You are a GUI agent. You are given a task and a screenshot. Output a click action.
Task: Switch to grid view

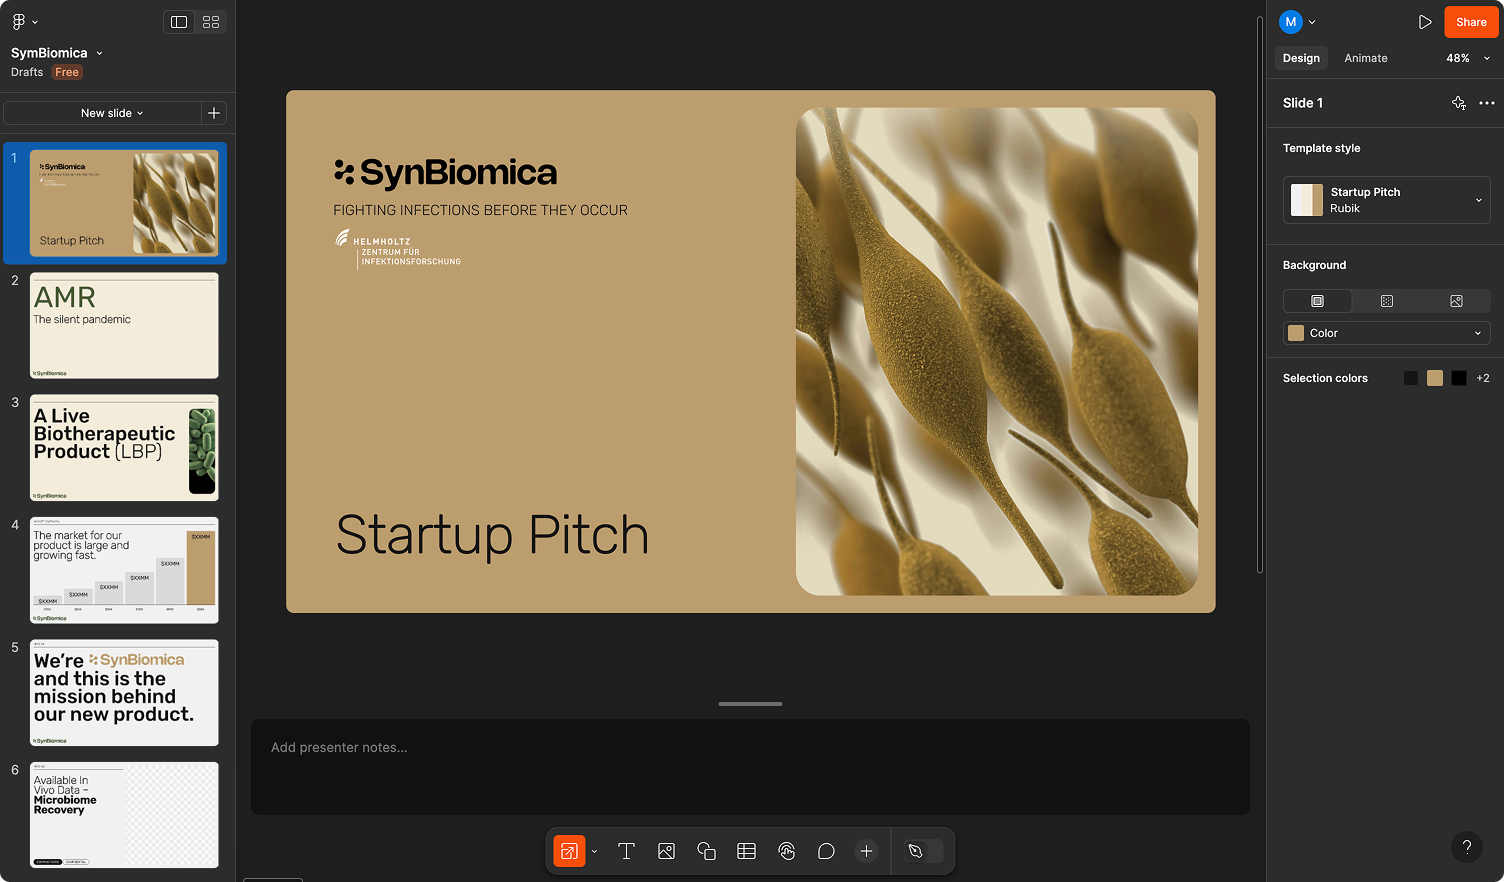pyautogui.click(x=211, y=22)
